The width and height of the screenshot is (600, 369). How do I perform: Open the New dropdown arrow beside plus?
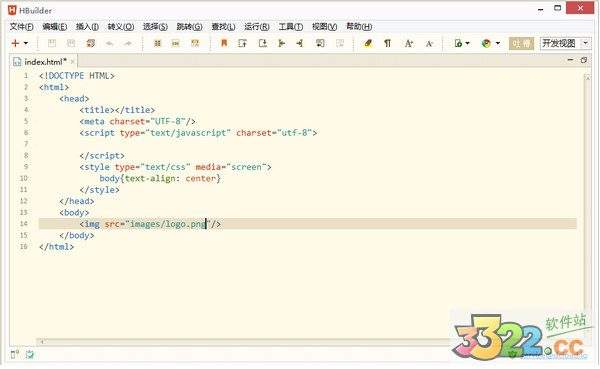click(x=26, y=43)
